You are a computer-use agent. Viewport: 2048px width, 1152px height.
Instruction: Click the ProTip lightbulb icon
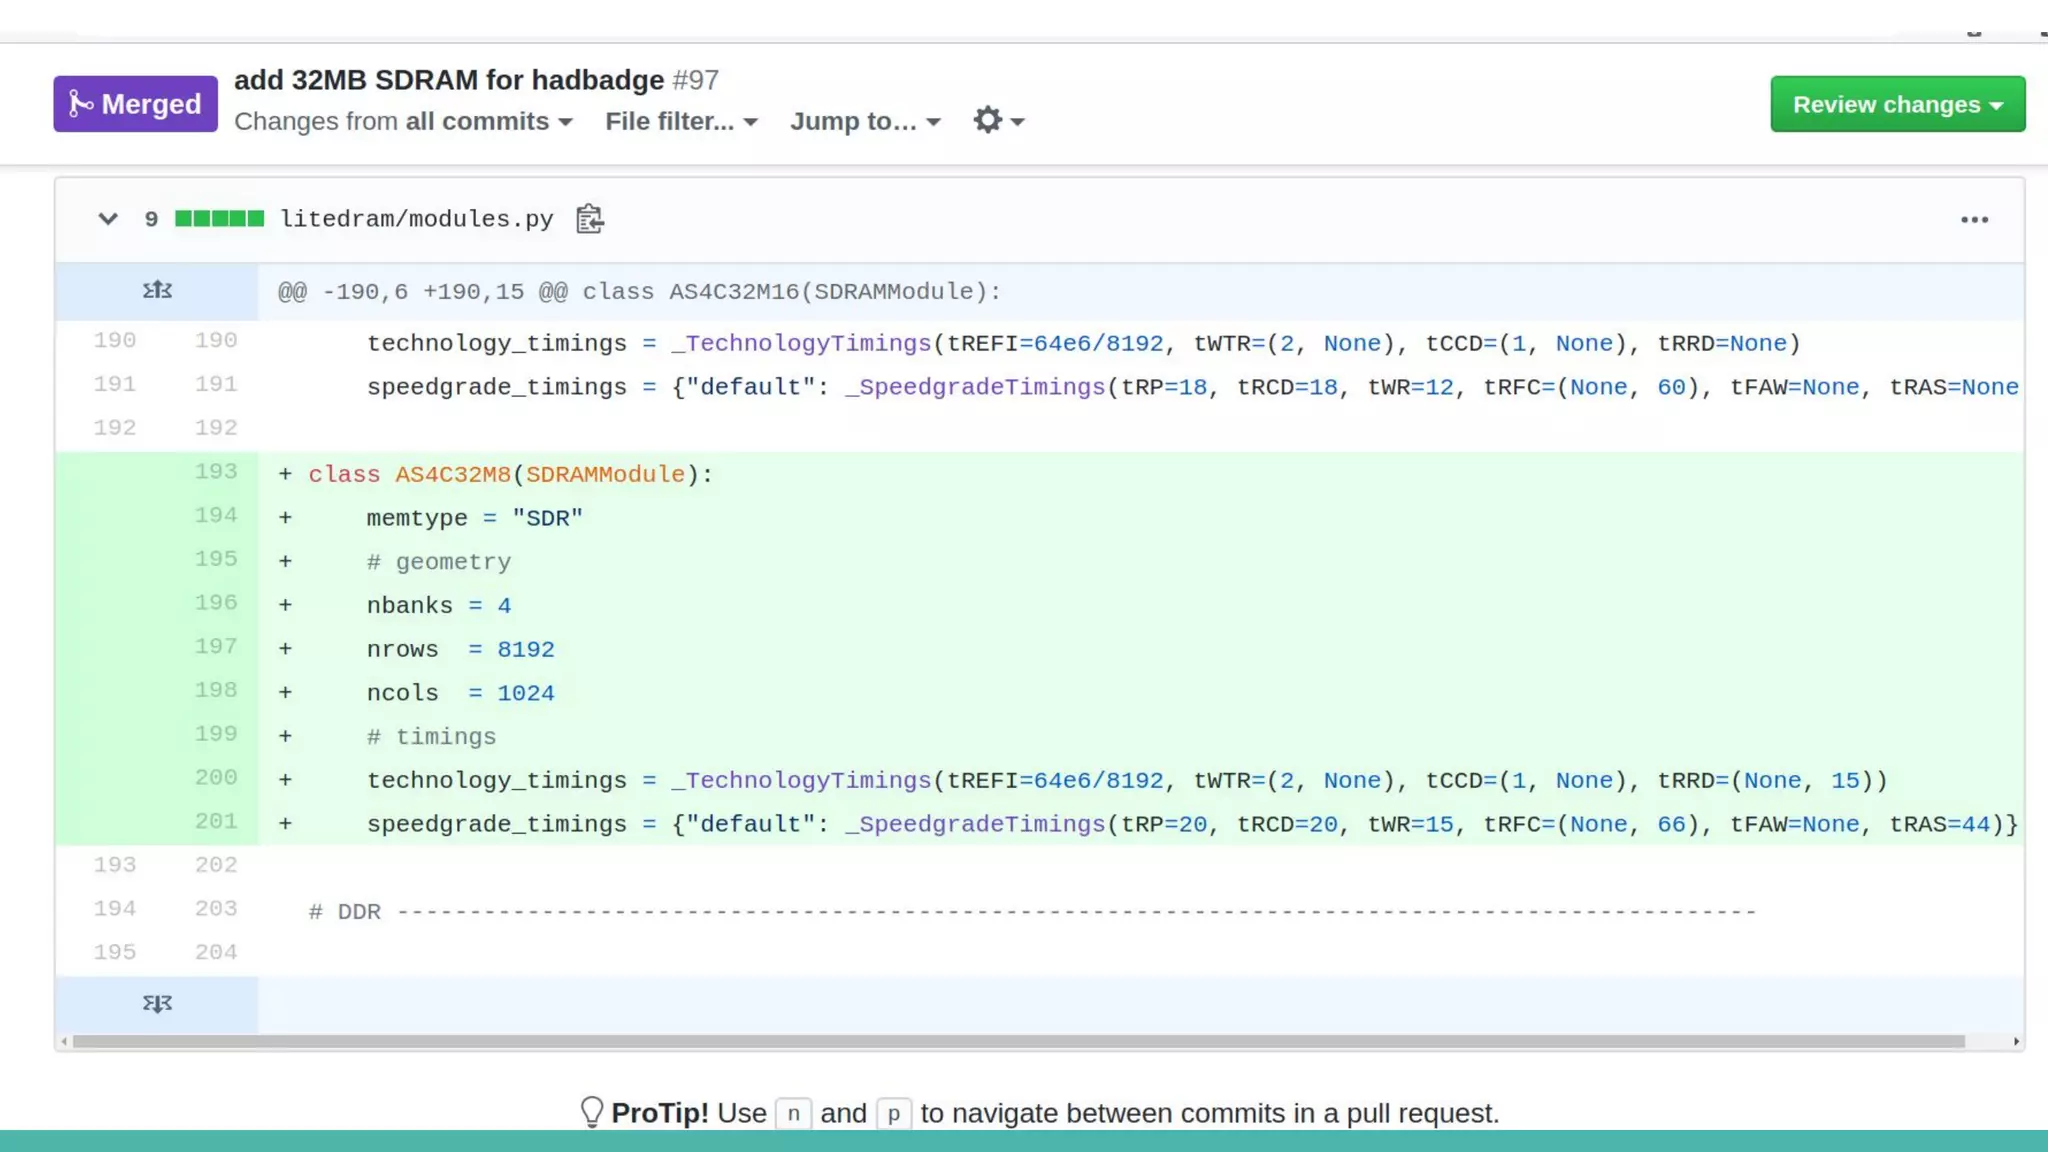coord(591,1113)
